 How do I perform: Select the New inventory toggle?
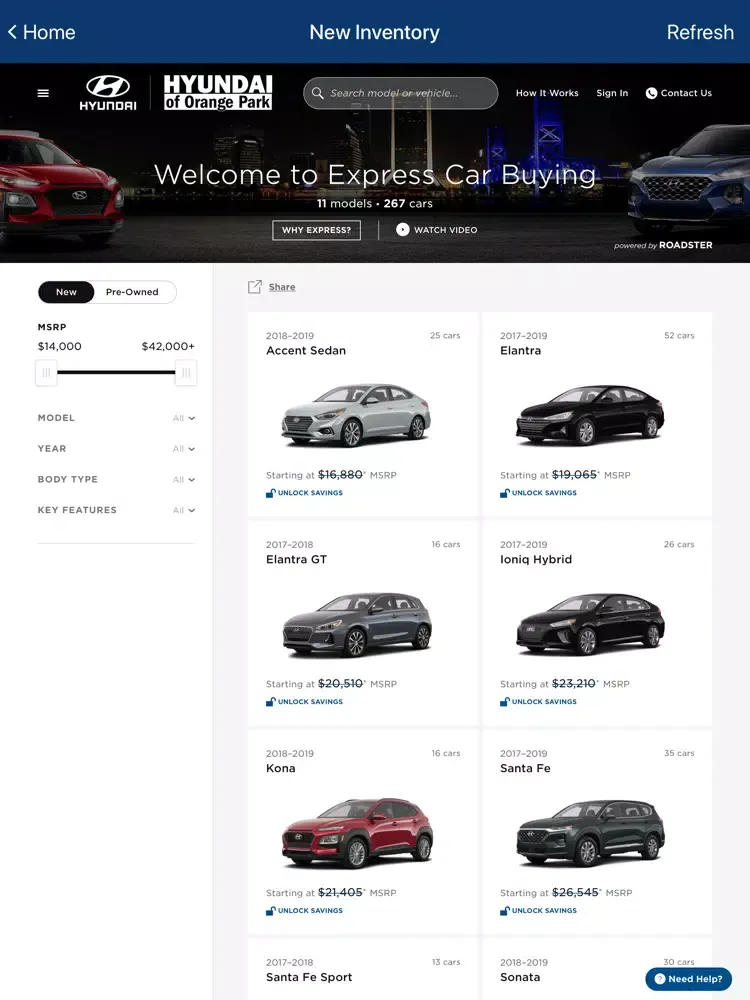pyautogui.click(x=66, y=292)
